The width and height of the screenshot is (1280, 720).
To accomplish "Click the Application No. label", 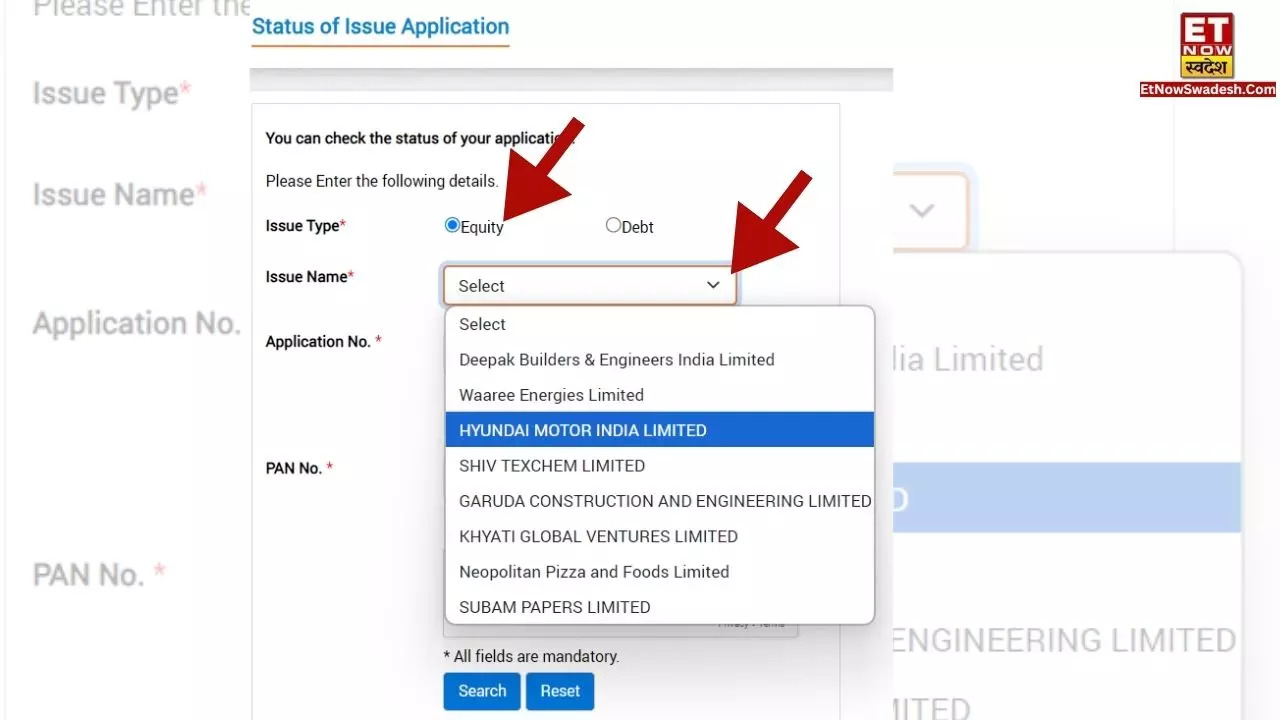I will [x=323, y=342].
